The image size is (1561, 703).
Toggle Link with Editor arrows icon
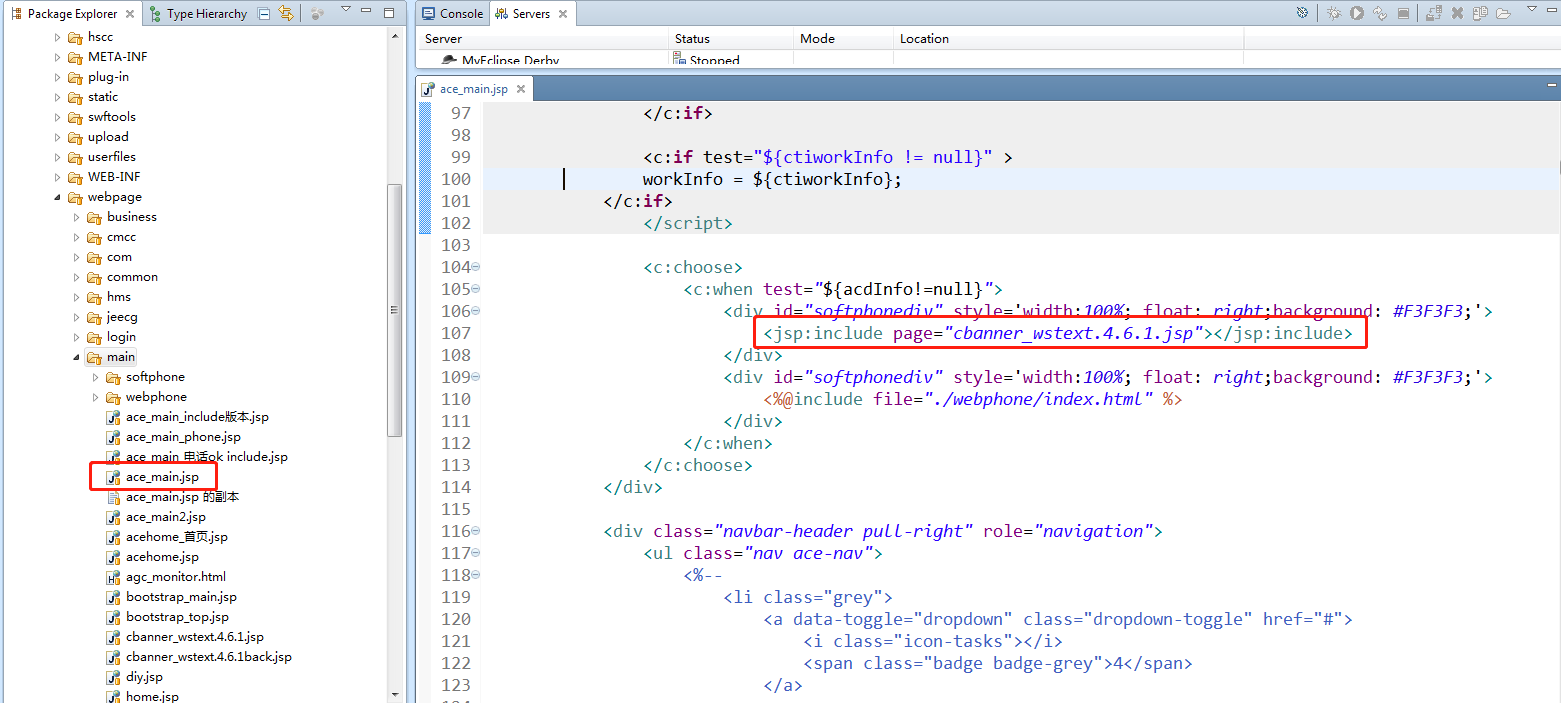coord(287,13)
